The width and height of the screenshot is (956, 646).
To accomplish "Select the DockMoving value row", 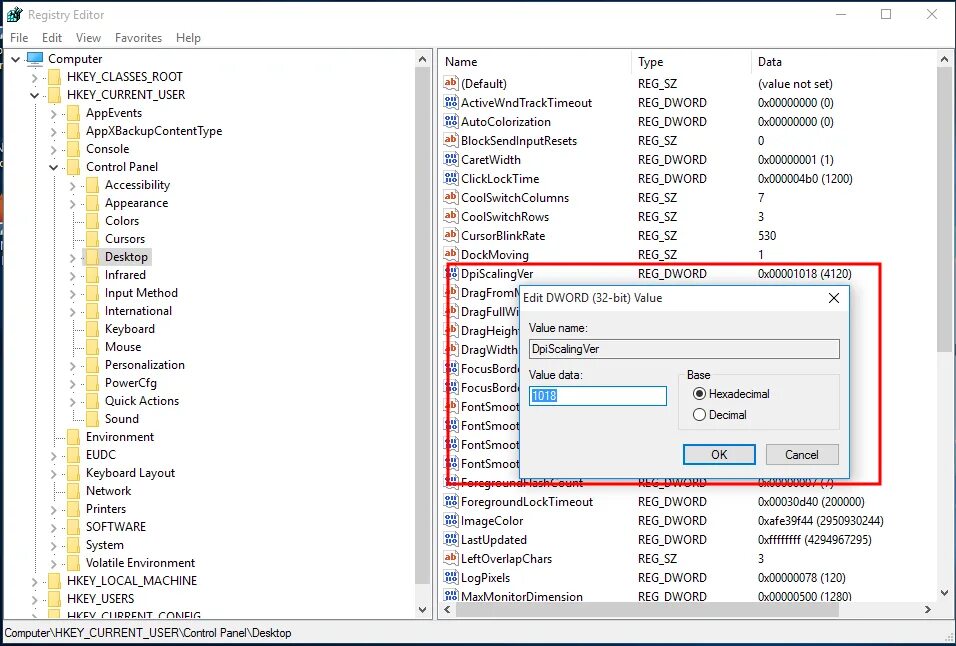I will (688, 254).
